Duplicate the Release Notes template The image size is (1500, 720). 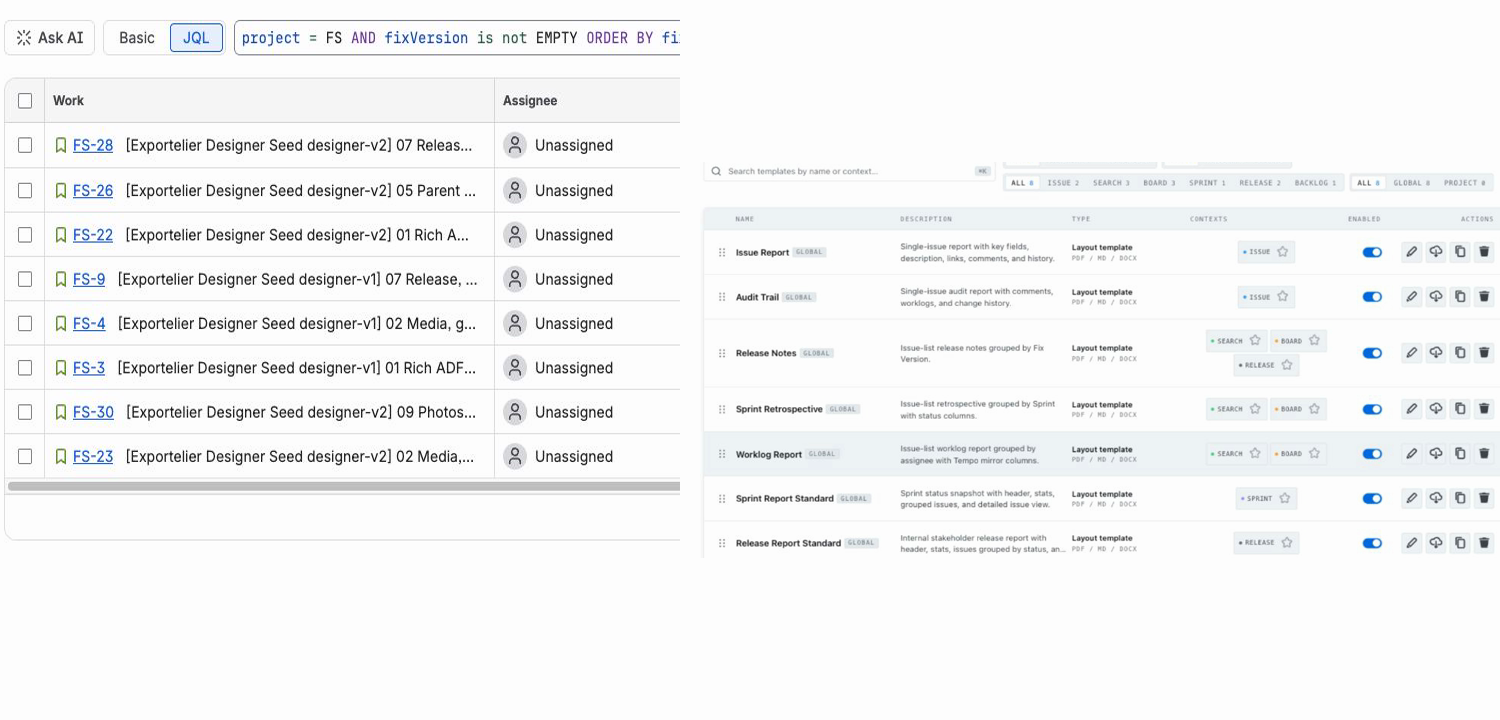(x=1460, y=353)
